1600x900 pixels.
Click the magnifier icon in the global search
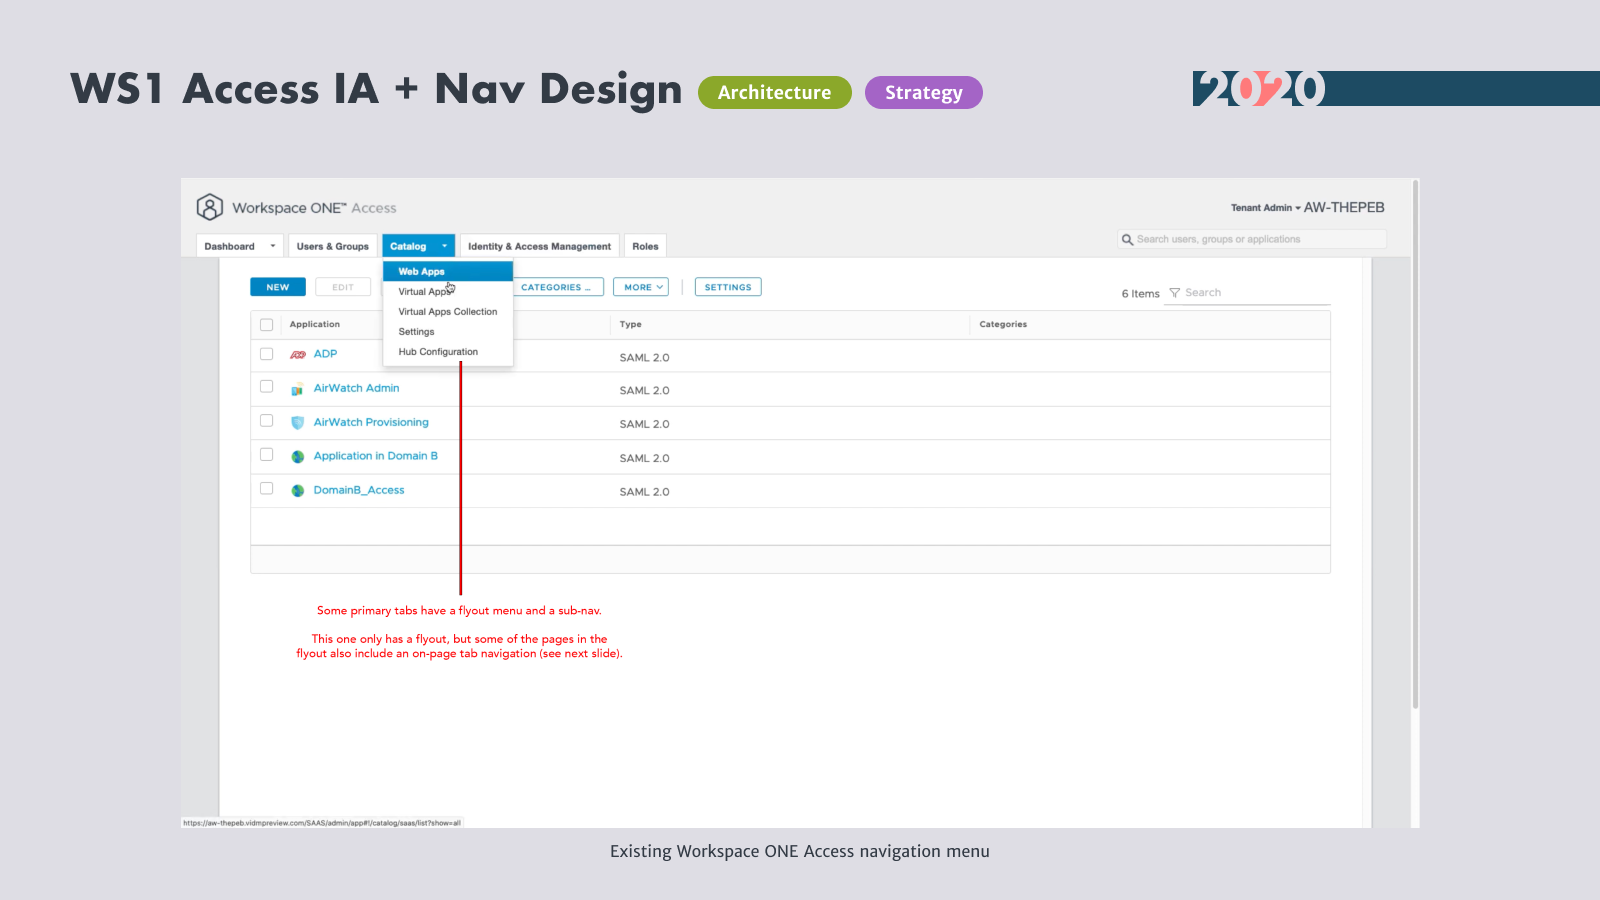click(1128, 240)
